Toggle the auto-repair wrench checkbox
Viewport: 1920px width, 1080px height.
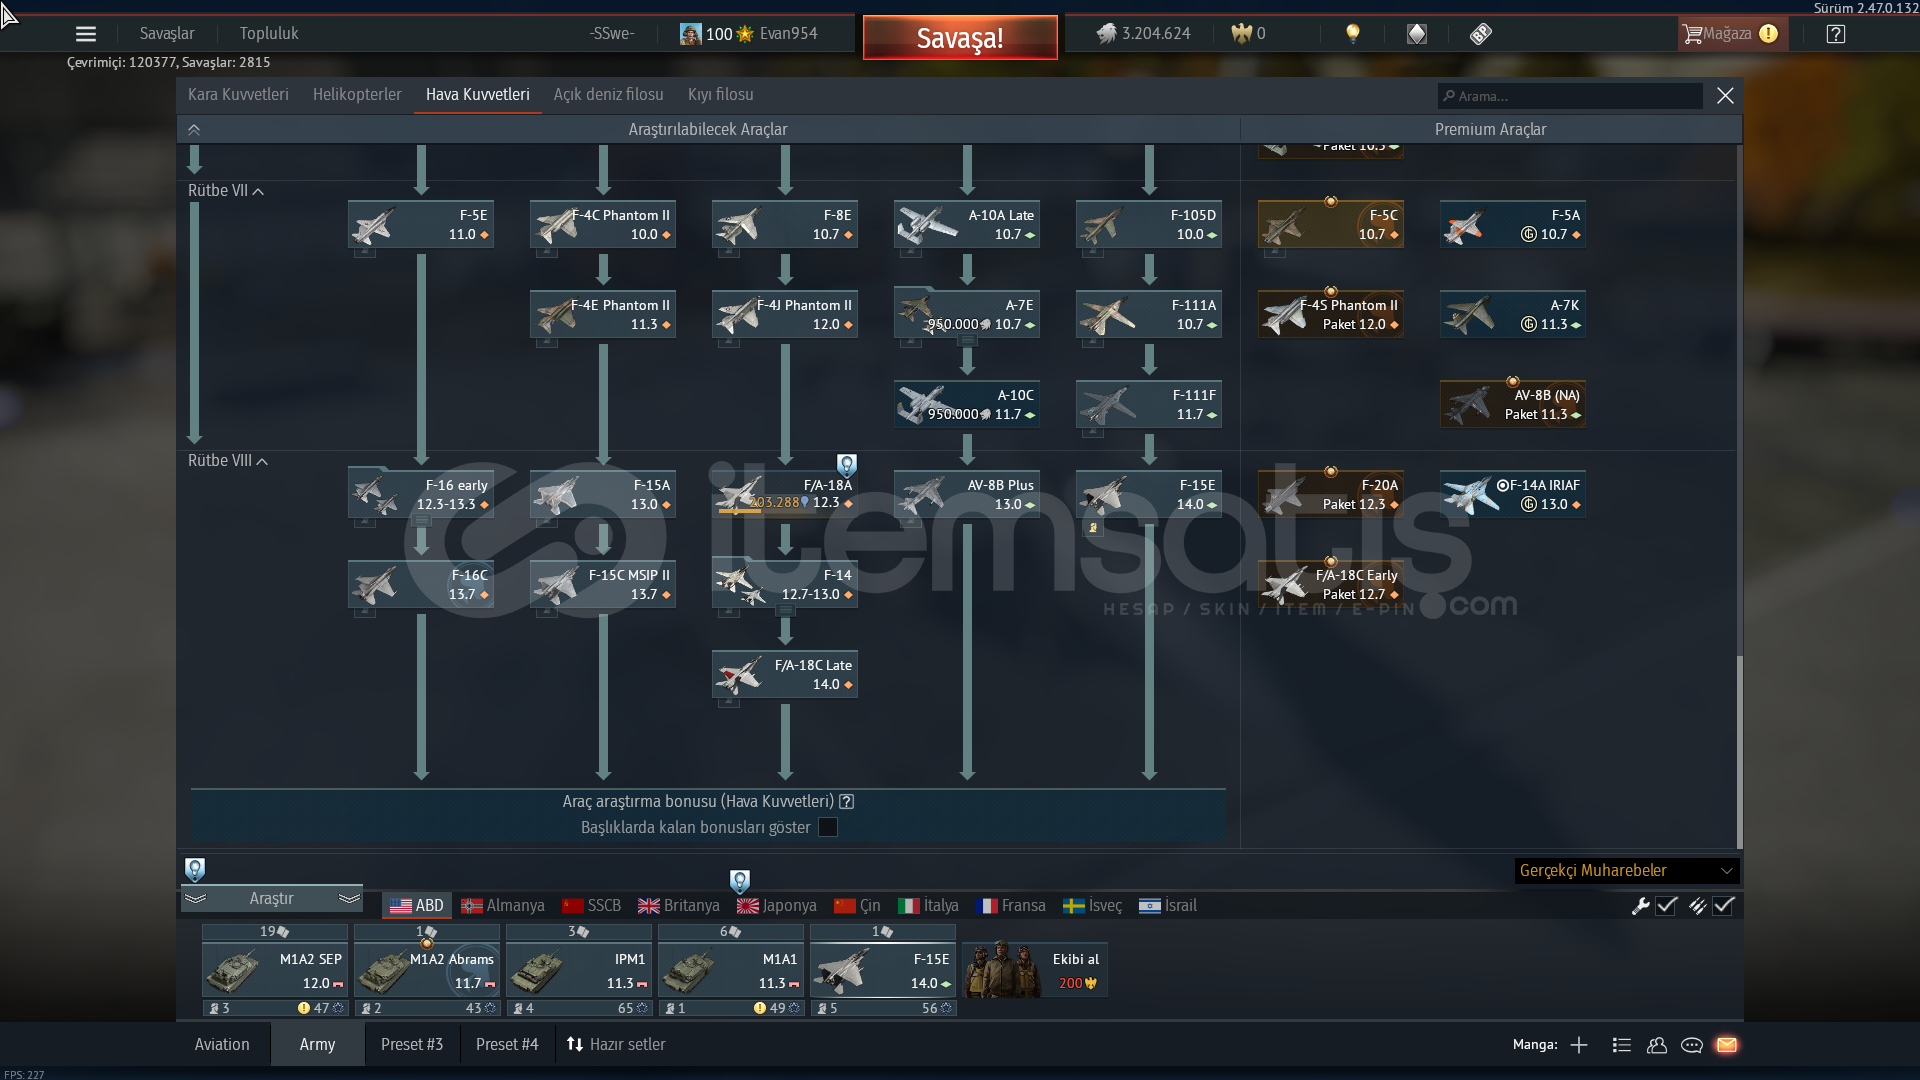(1666, 906)
